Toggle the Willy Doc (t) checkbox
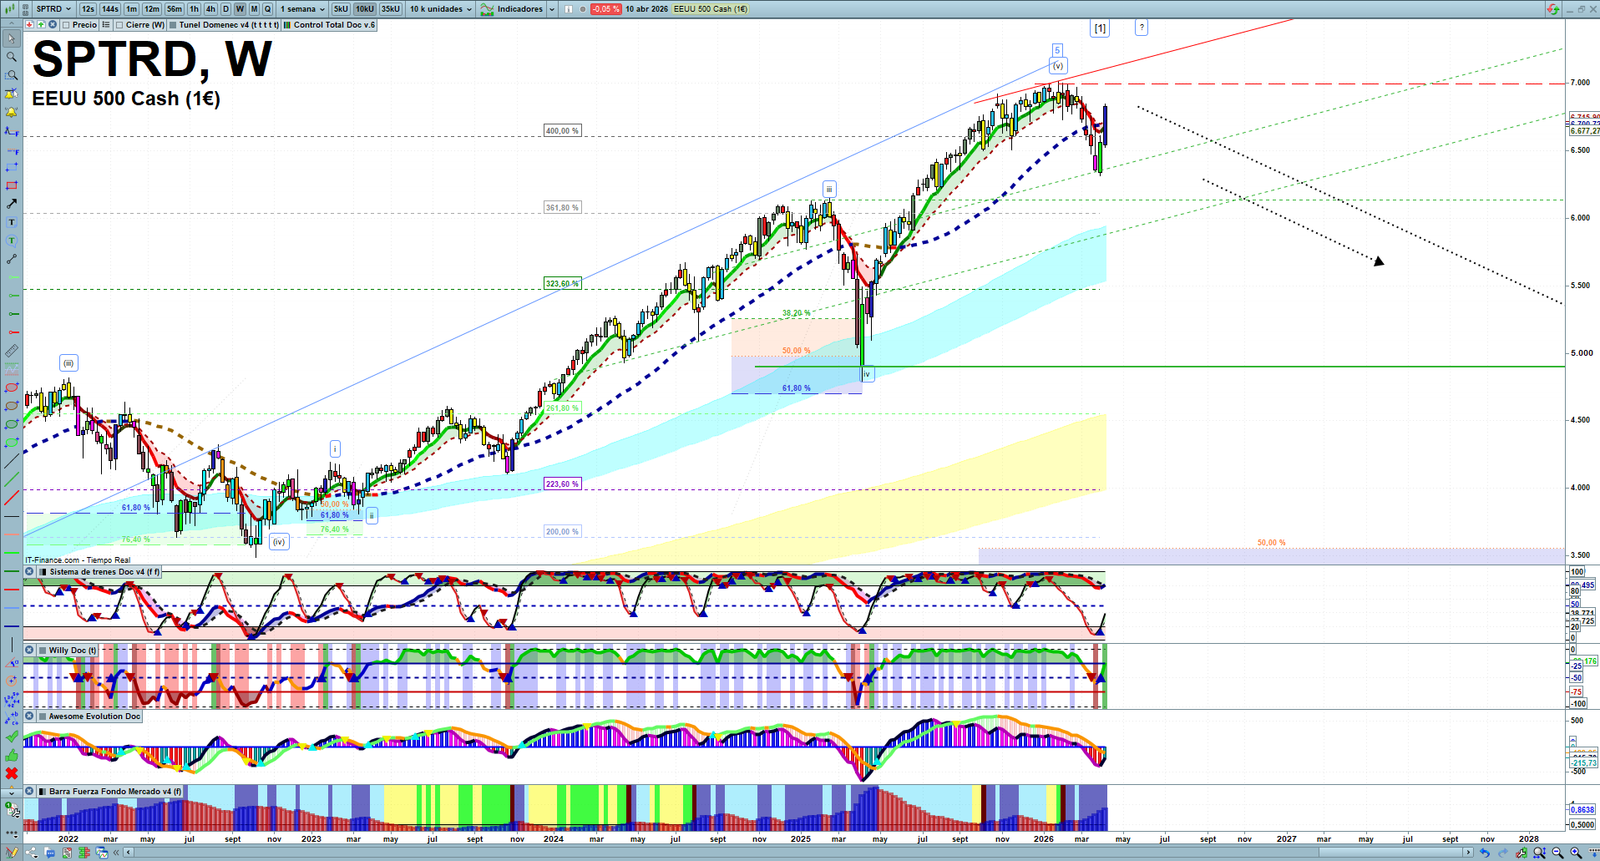This screenshot has height=861, width=1600. click(x=43, y=650)
